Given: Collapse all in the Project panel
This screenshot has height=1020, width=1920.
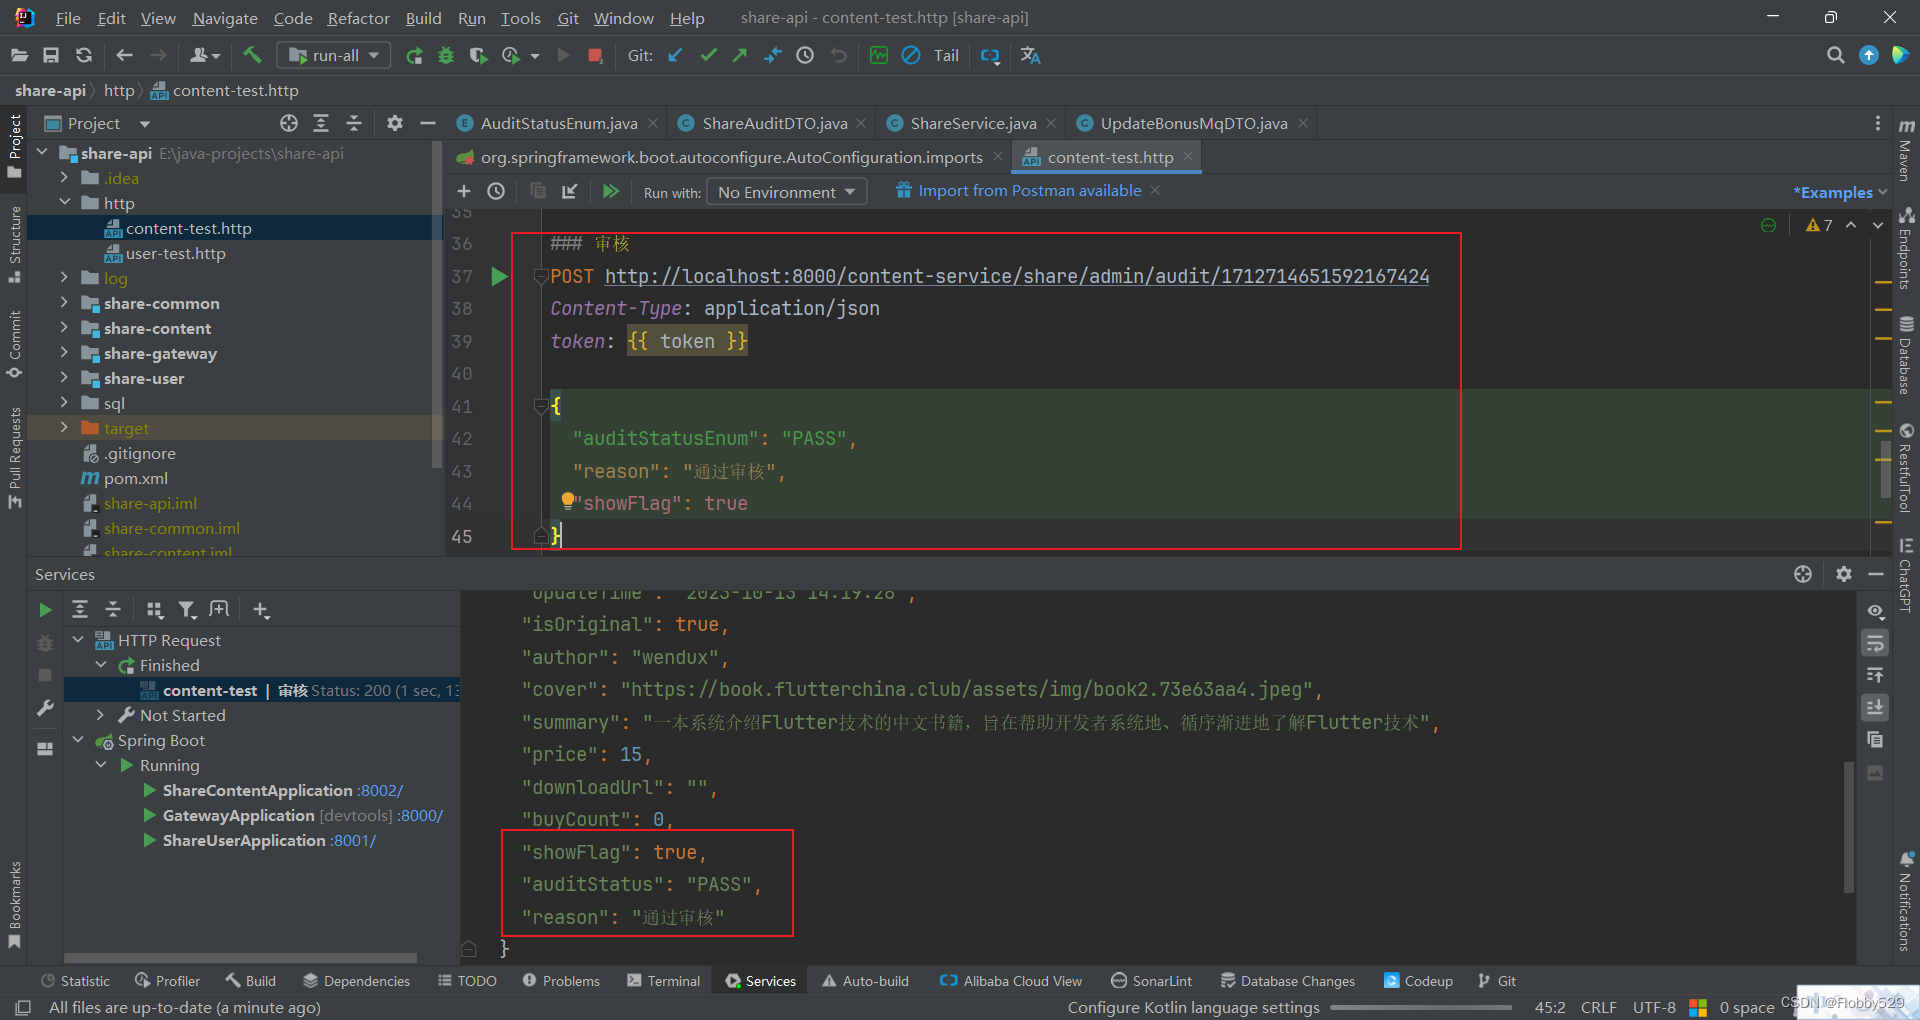Looking at the screenshot, I should [354, 123].
